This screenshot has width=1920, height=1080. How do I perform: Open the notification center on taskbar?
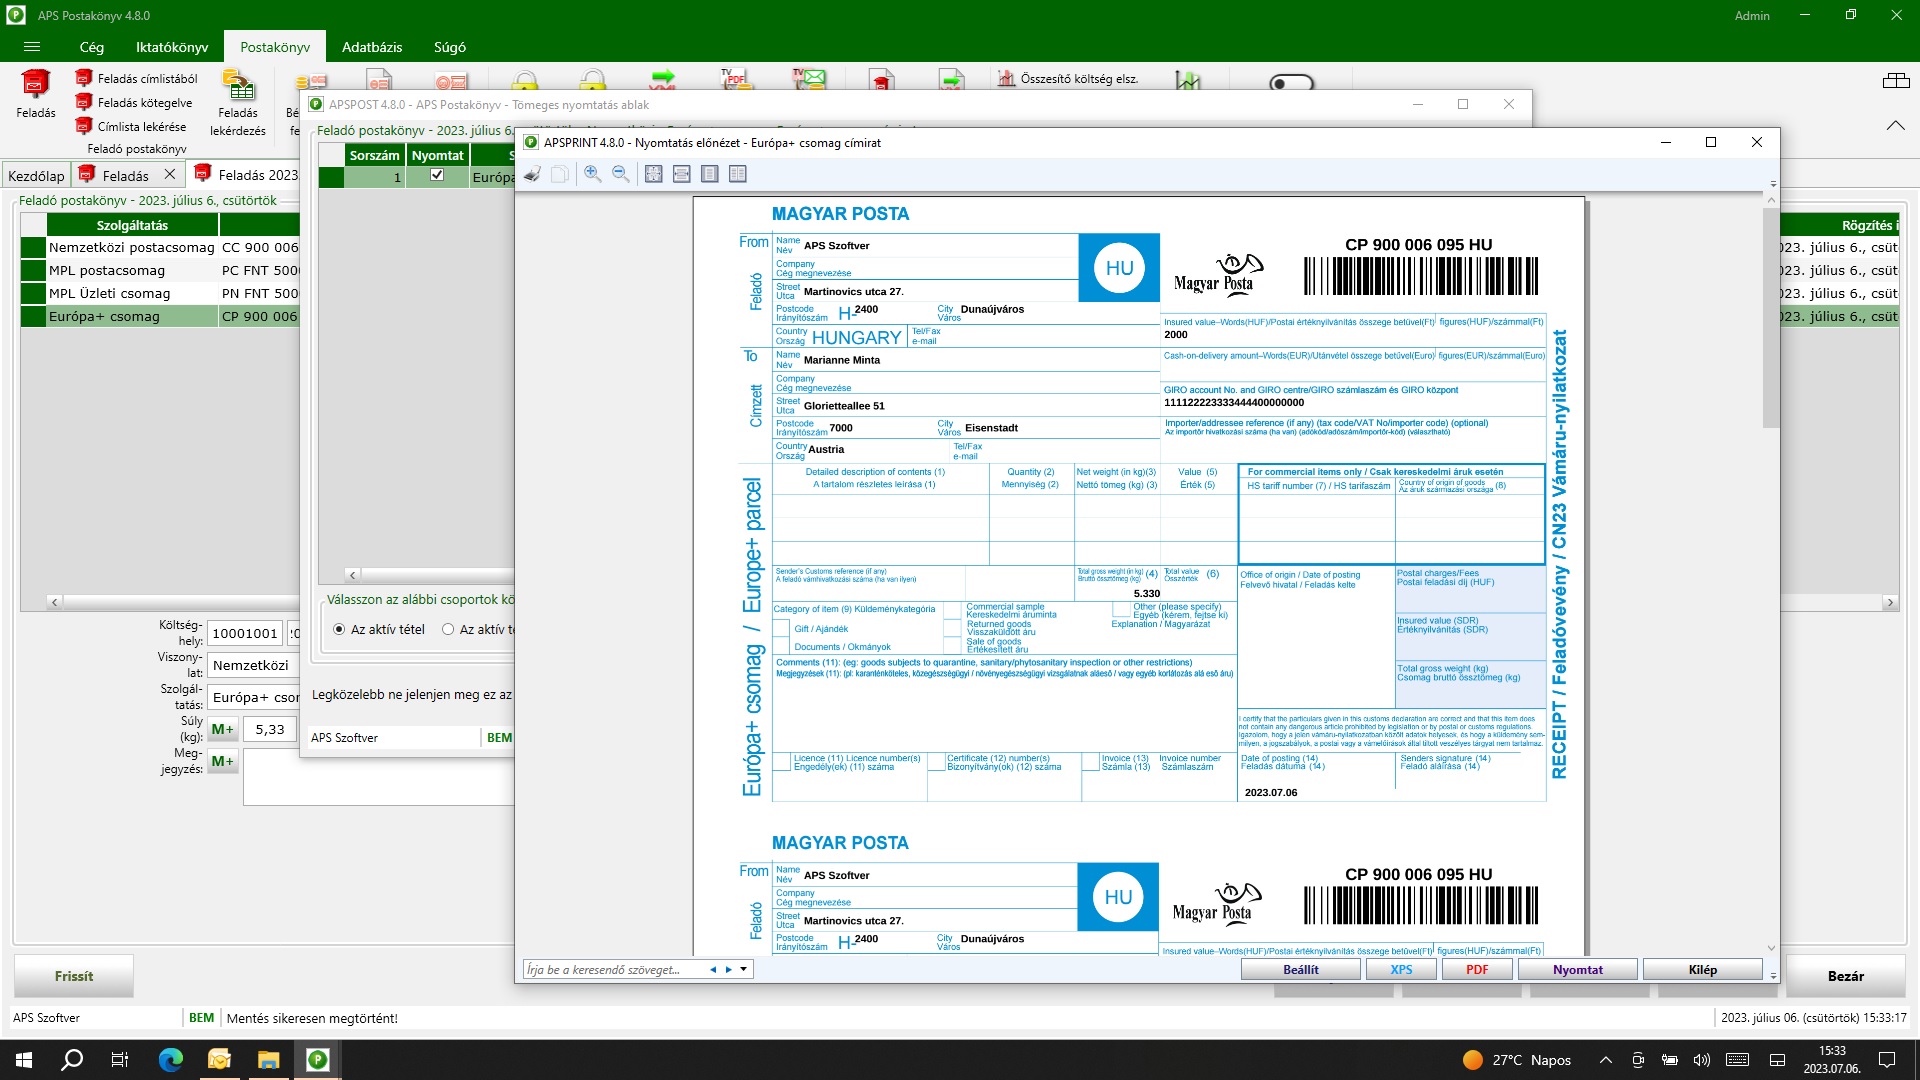click(1887, 1060)
